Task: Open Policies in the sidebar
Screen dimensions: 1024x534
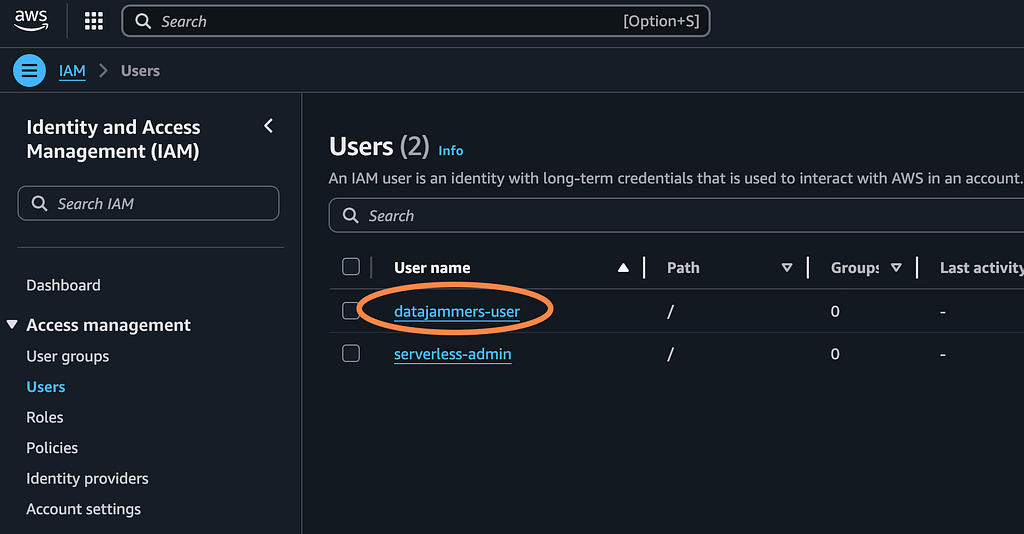Action: pos(52,448)
